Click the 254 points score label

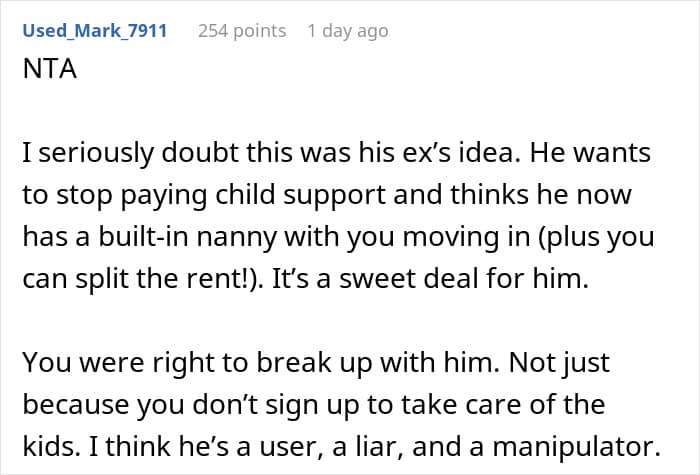tap(242, 31)
